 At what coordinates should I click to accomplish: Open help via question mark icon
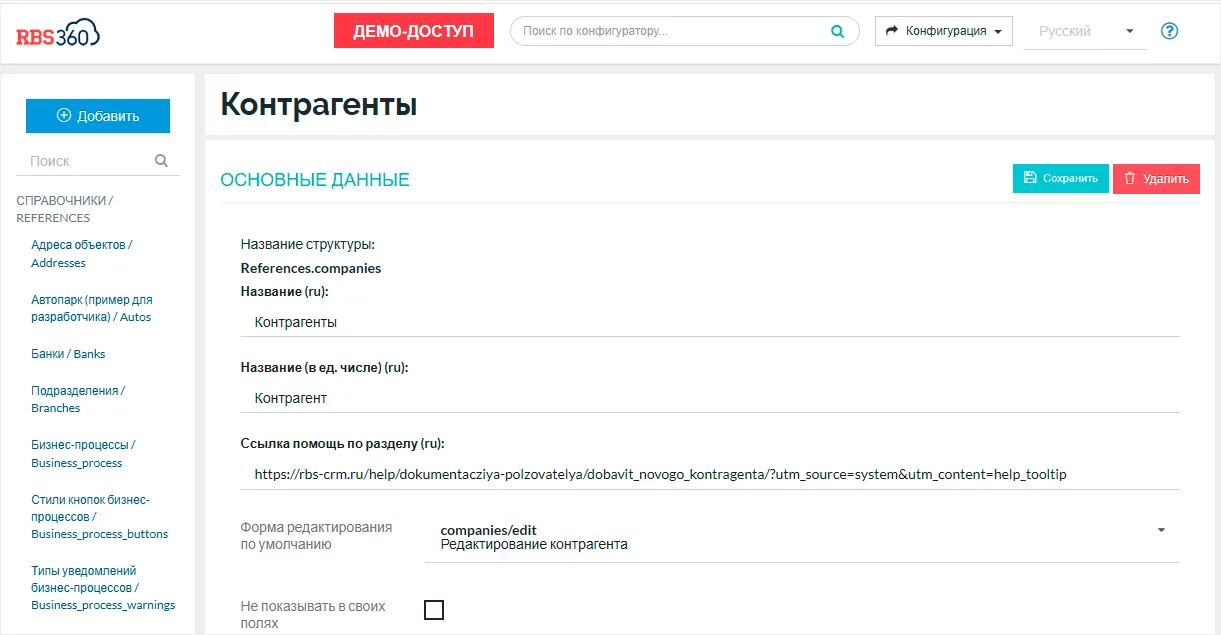(x=1169, y=31)
